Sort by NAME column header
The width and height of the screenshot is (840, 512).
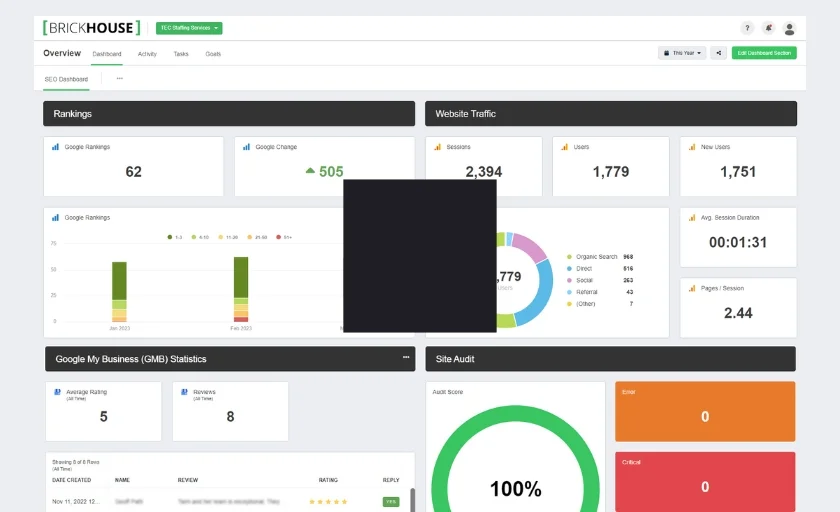click(122, 480)
